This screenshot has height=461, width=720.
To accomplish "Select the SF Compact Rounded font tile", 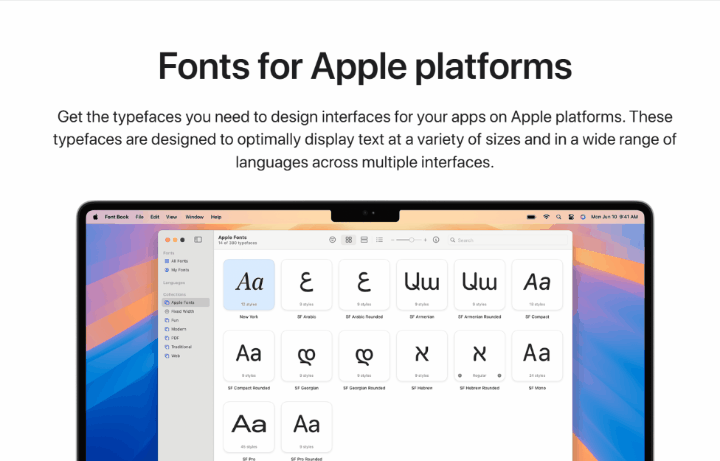I will point(249,356).
